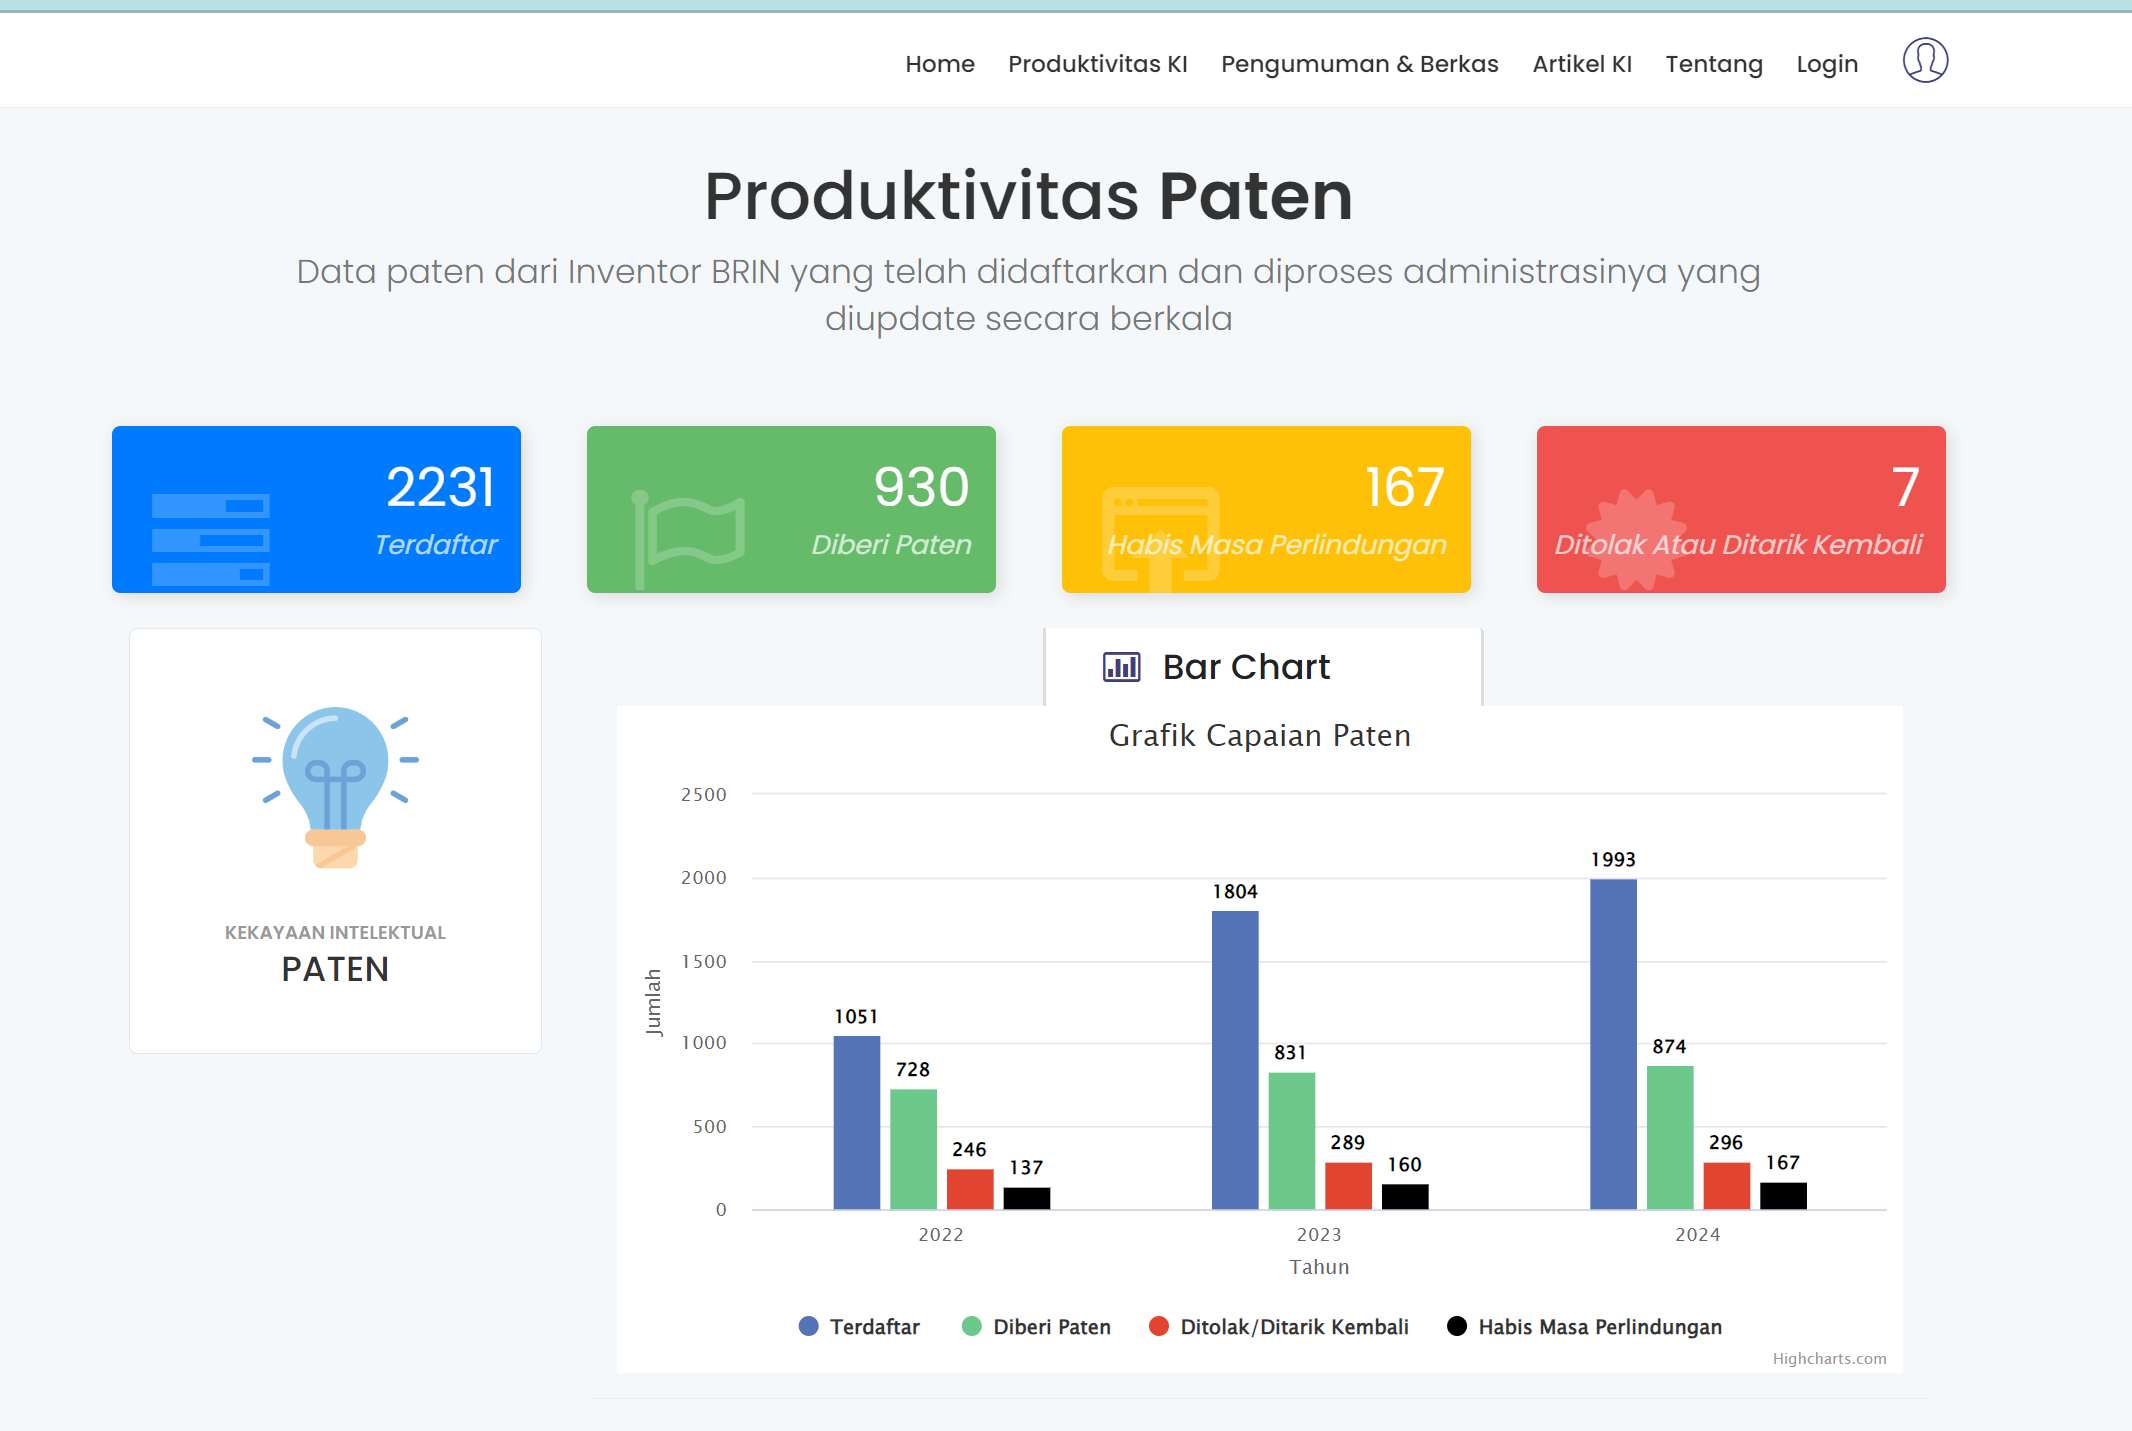Image resolution: width=2132 pixels, height=1431 pixels.
Task: Click the black Habis Masa legend dot
Action: 1457,1327
